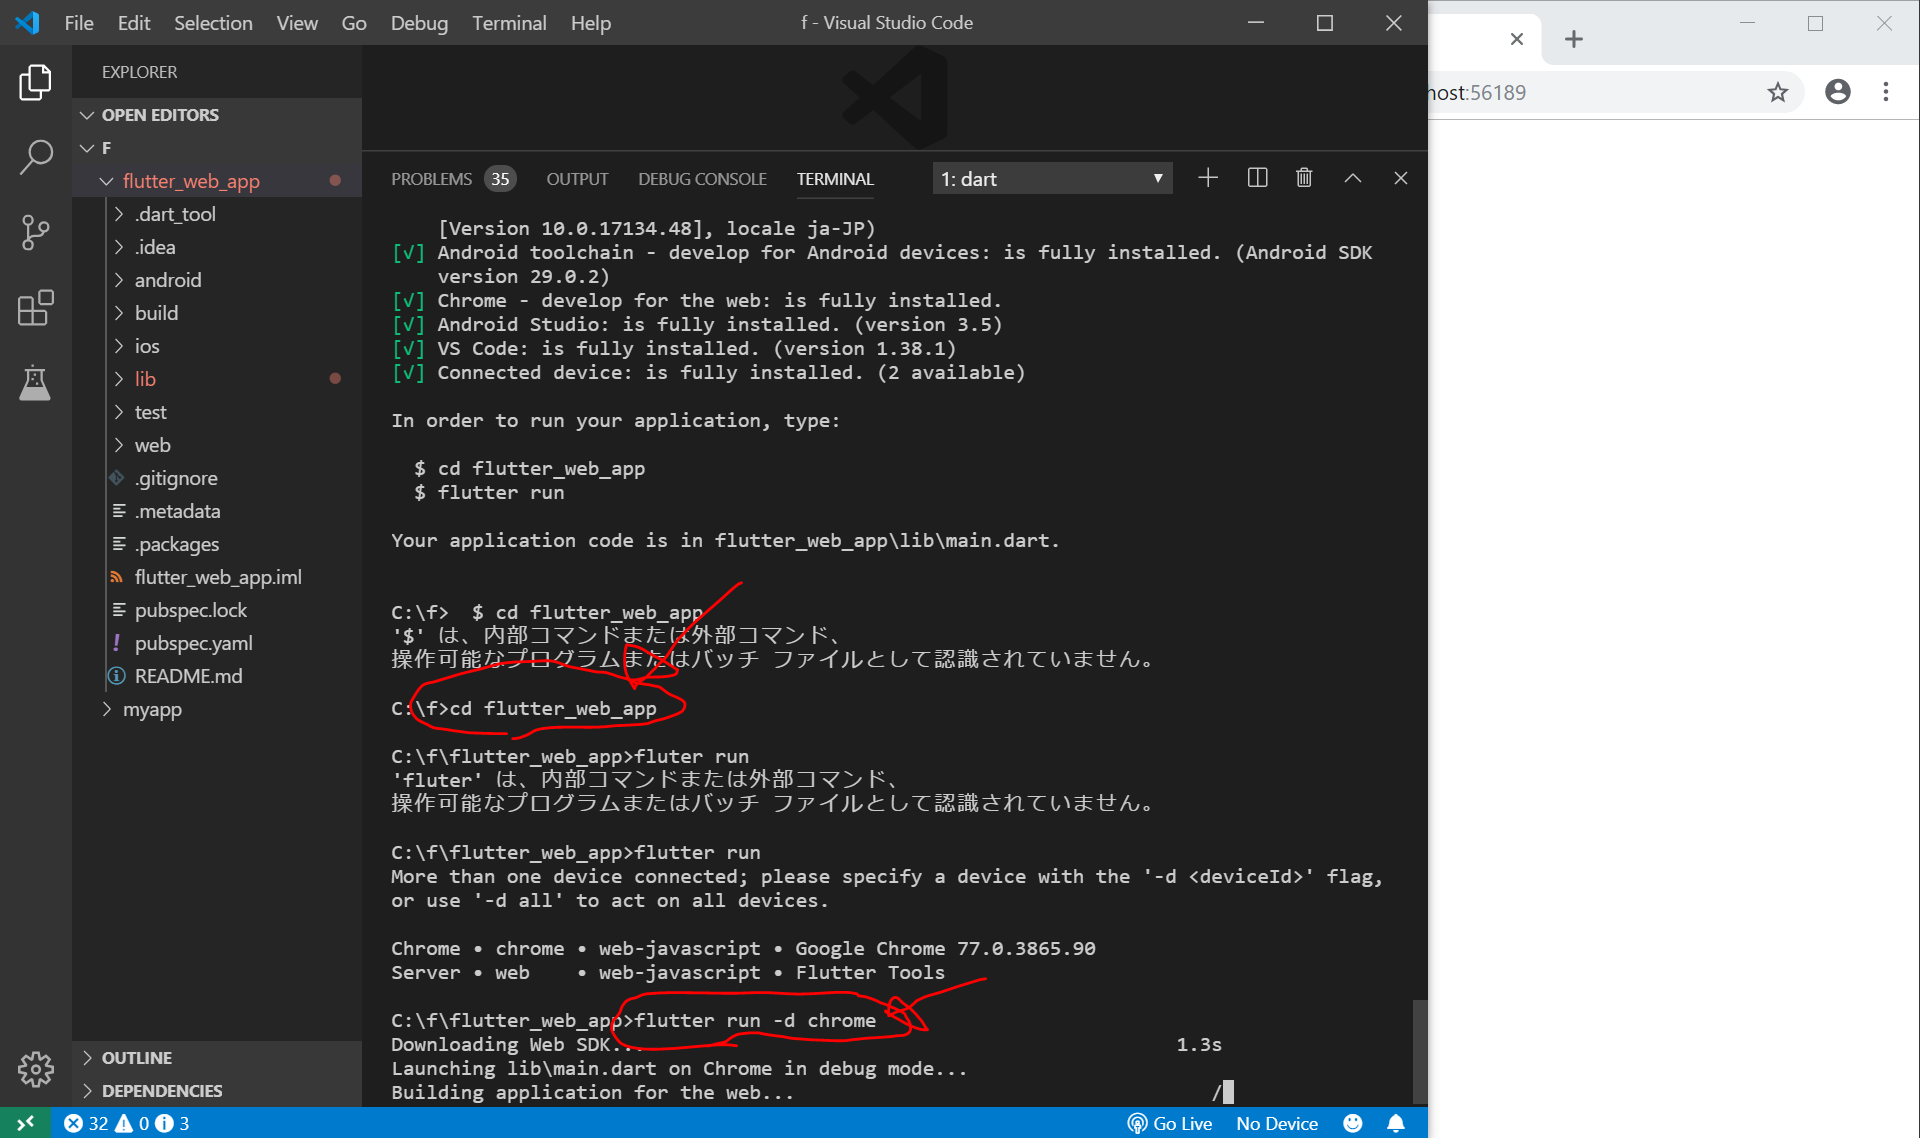Split the terminal pane
Screen dimensions: 1920x1138
click(x=1257, y=178)
